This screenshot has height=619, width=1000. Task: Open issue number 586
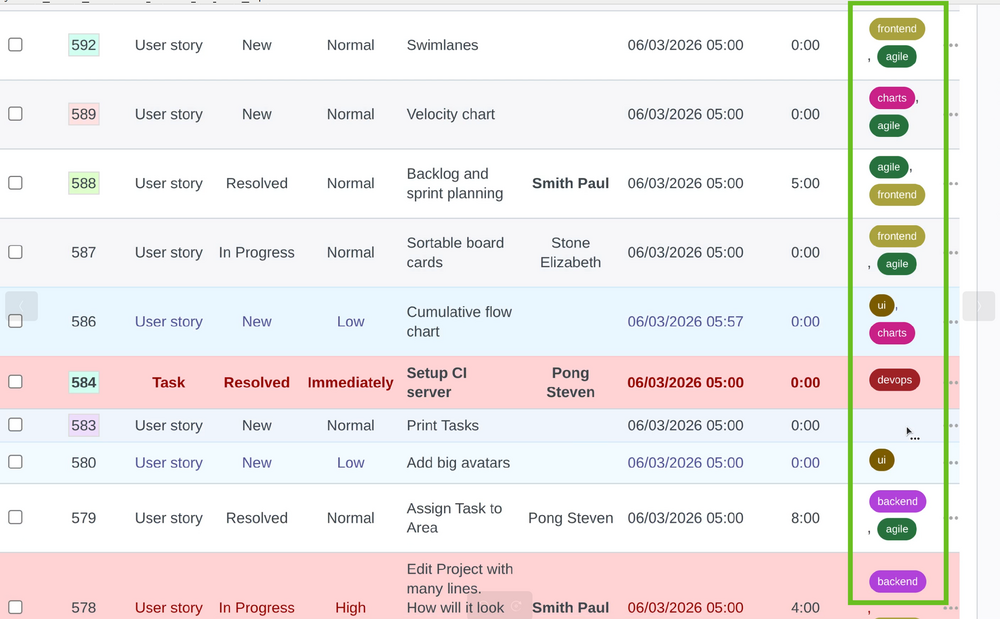(84, 322)
